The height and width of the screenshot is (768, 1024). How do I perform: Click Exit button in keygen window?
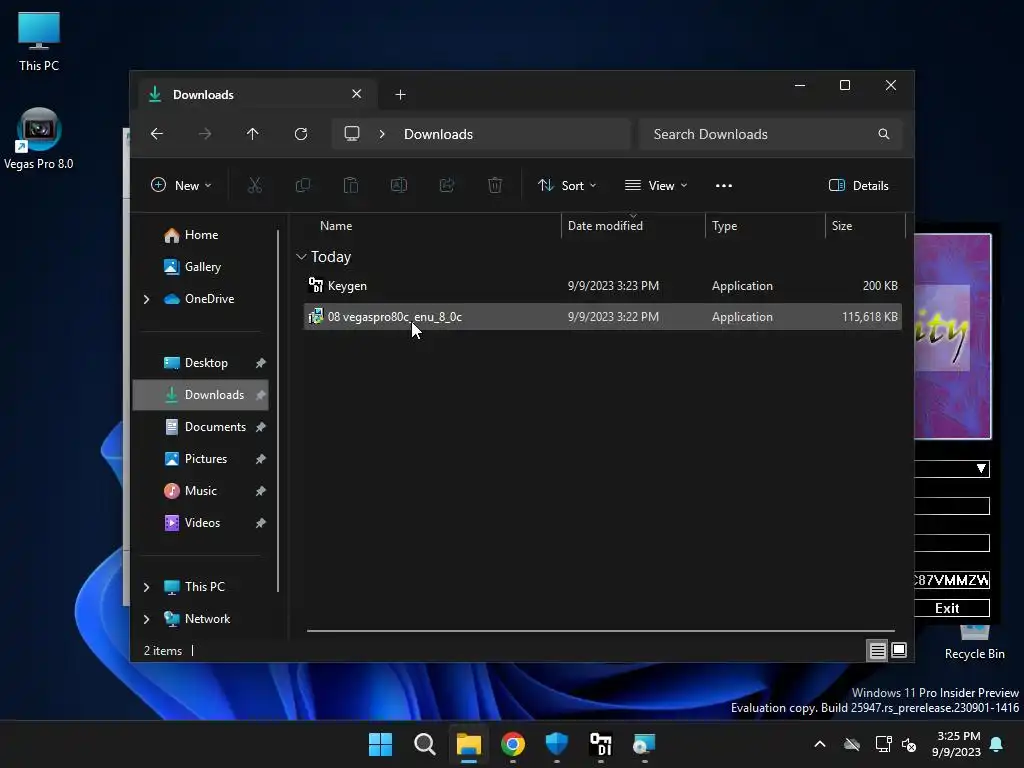(x=952, y=608)
